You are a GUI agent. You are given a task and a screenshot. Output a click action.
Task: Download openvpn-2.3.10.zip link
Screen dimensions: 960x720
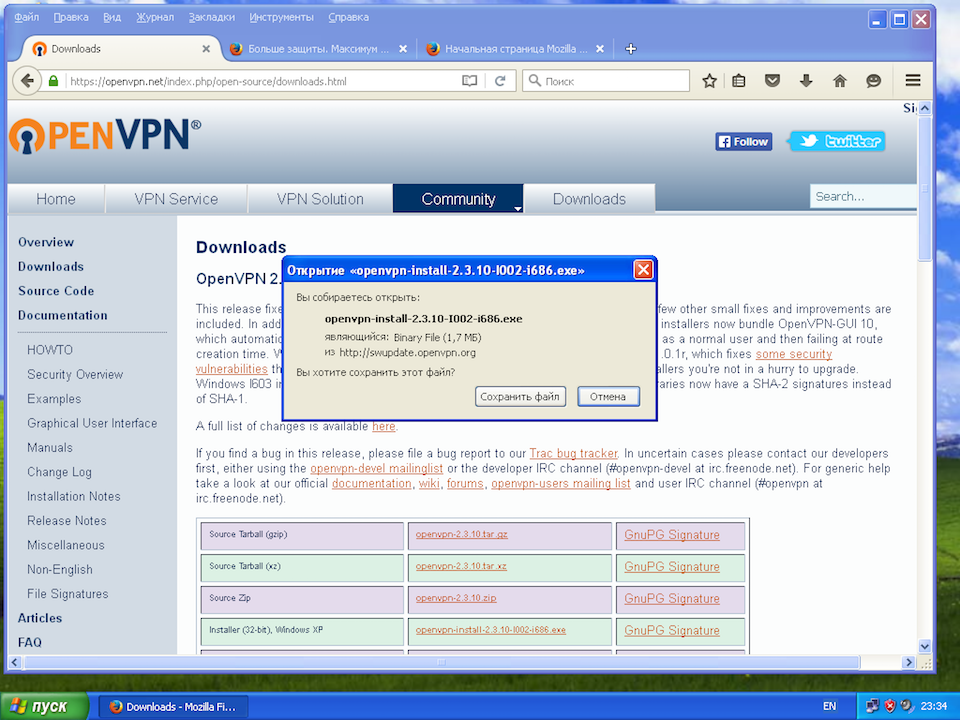[456, 598]
